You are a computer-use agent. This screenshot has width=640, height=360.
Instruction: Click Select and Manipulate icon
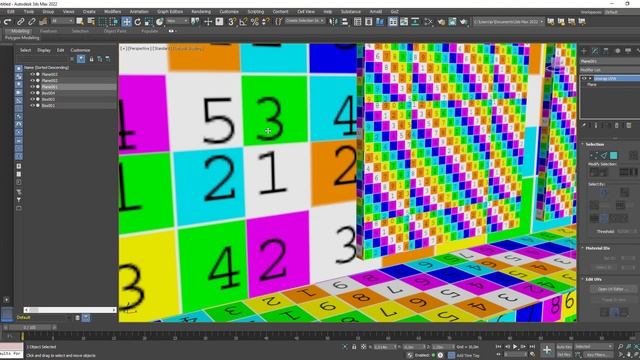[208, 21]
